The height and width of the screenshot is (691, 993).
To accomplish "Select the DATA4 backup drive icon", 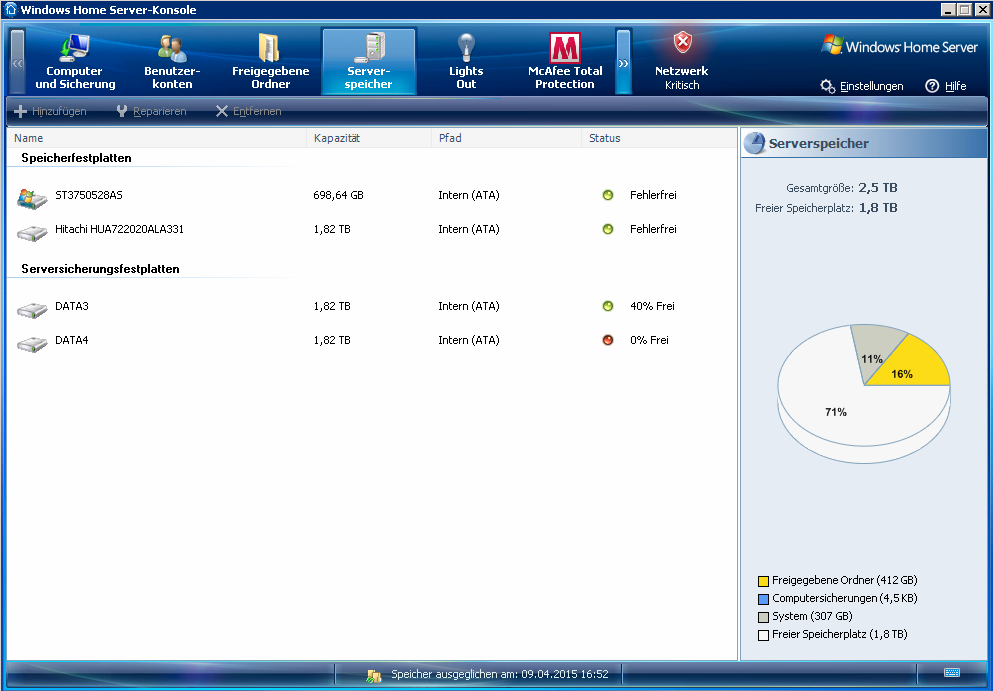I will pyautogui.click(x=32, y=343).
